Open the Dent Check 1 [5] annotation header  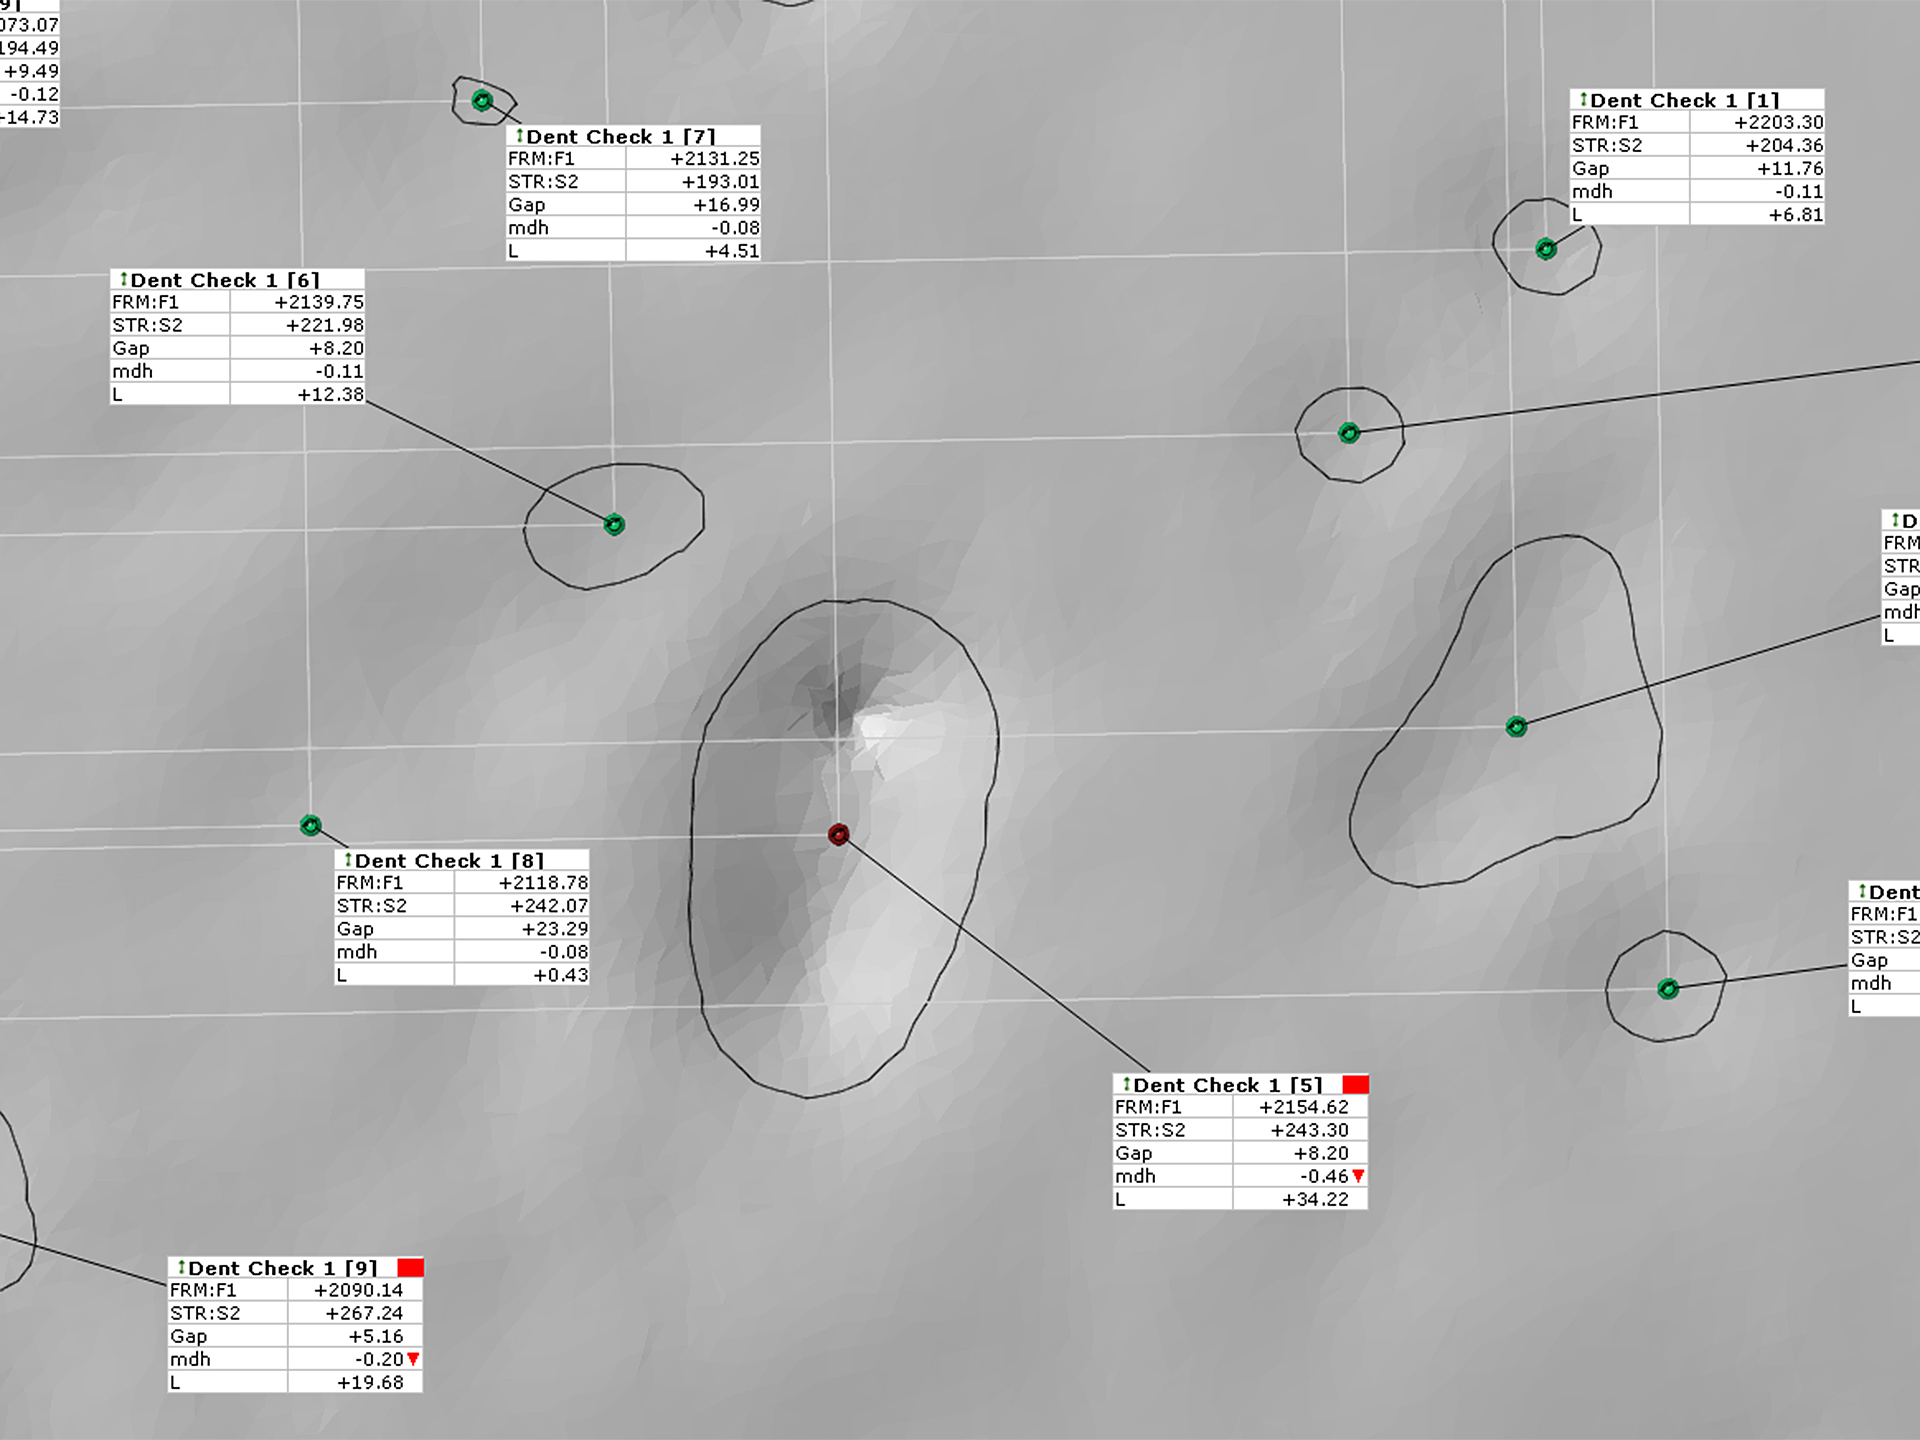coord(1240,1085)
